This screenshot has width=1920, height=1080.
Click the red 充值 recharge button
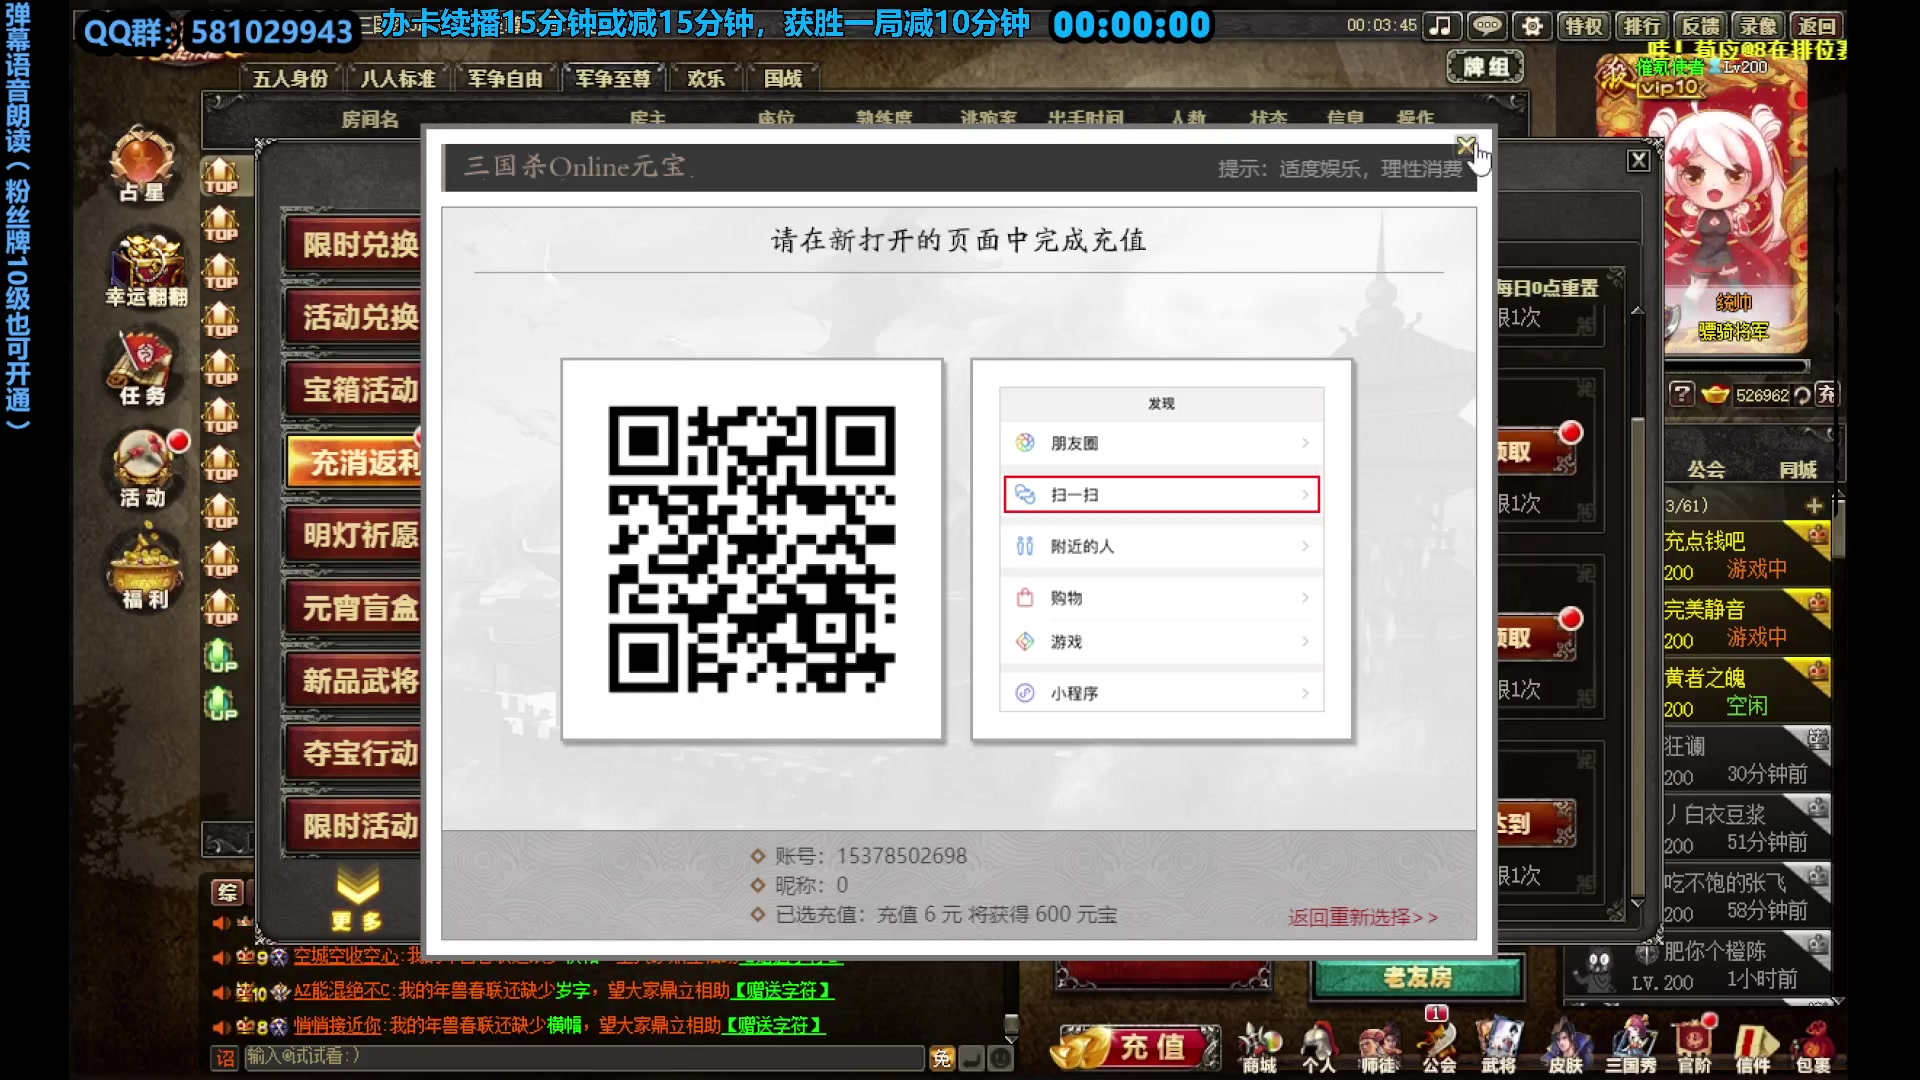[1135, 1047]
